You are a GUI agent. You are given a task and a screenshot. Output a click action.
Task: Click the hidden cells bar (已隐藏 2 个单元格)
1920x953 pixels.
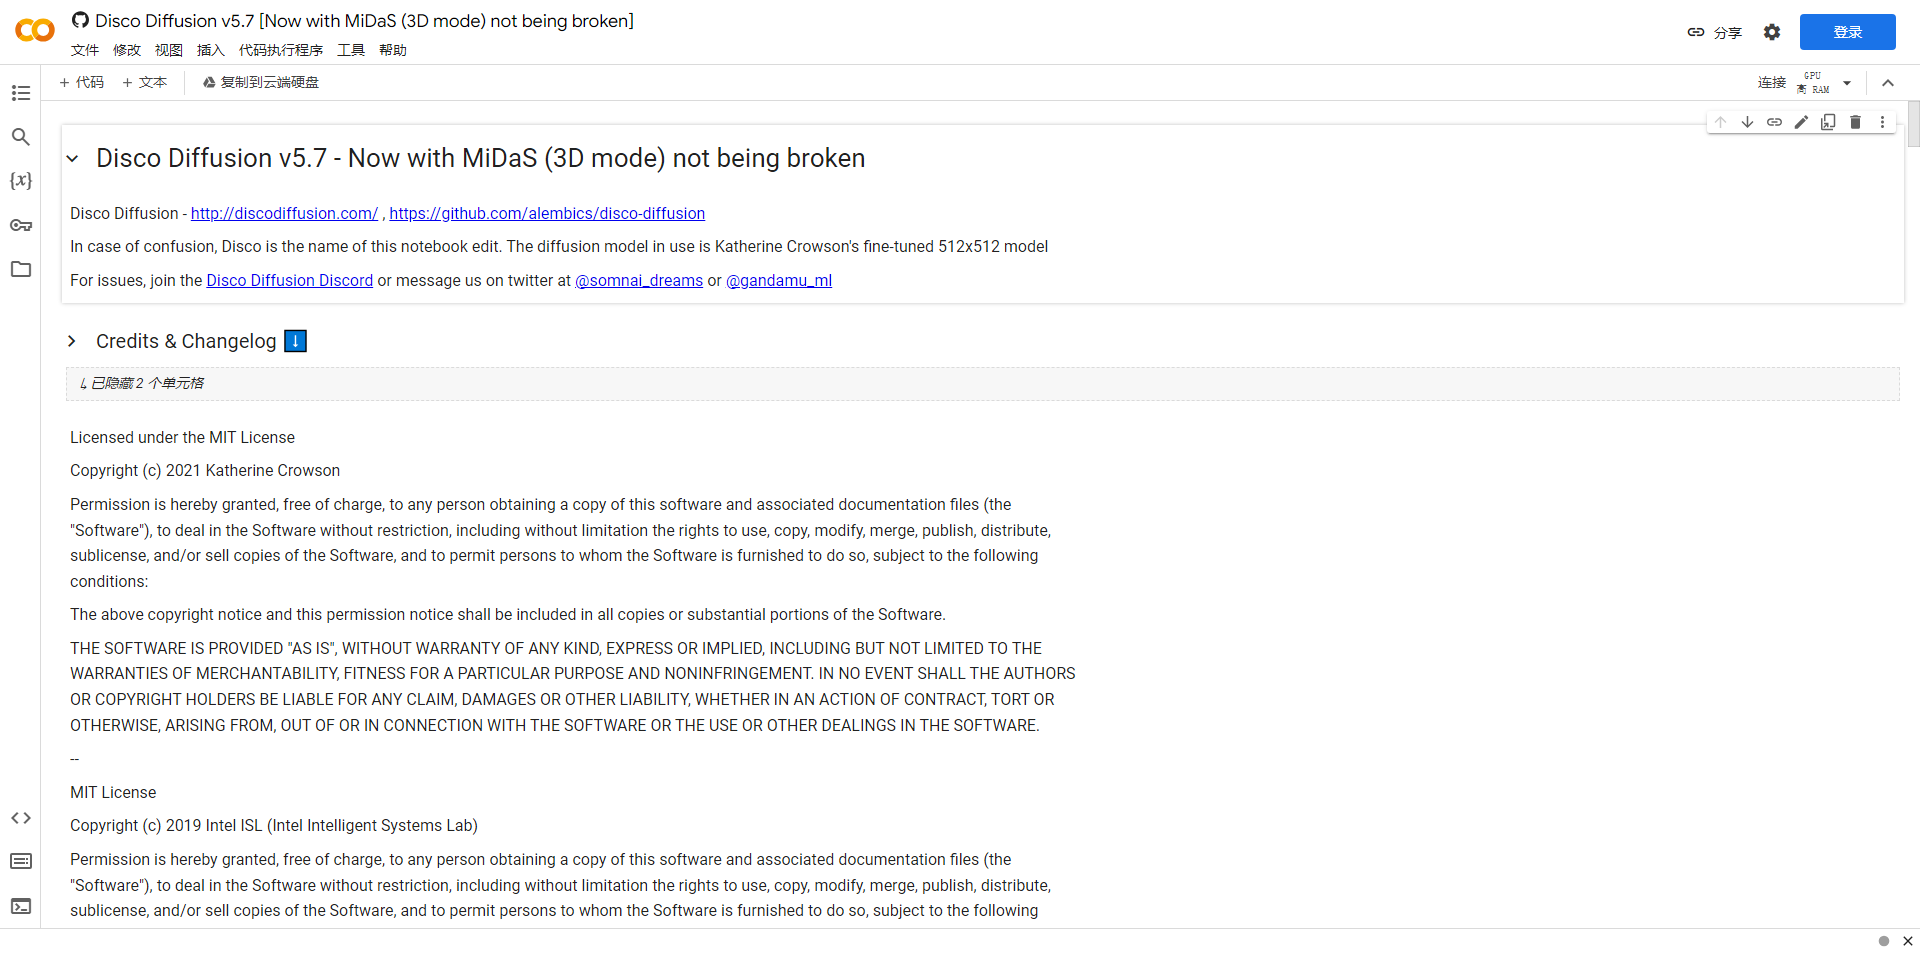(982, 384)
